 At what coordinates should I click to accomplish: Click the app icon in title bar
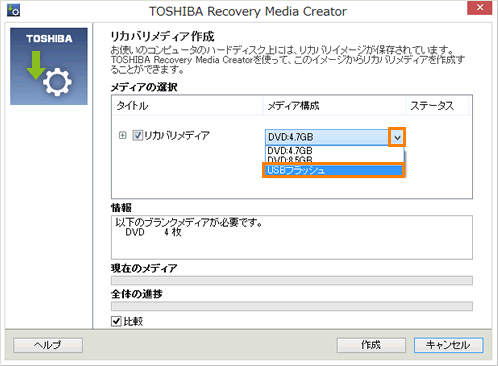13,10
